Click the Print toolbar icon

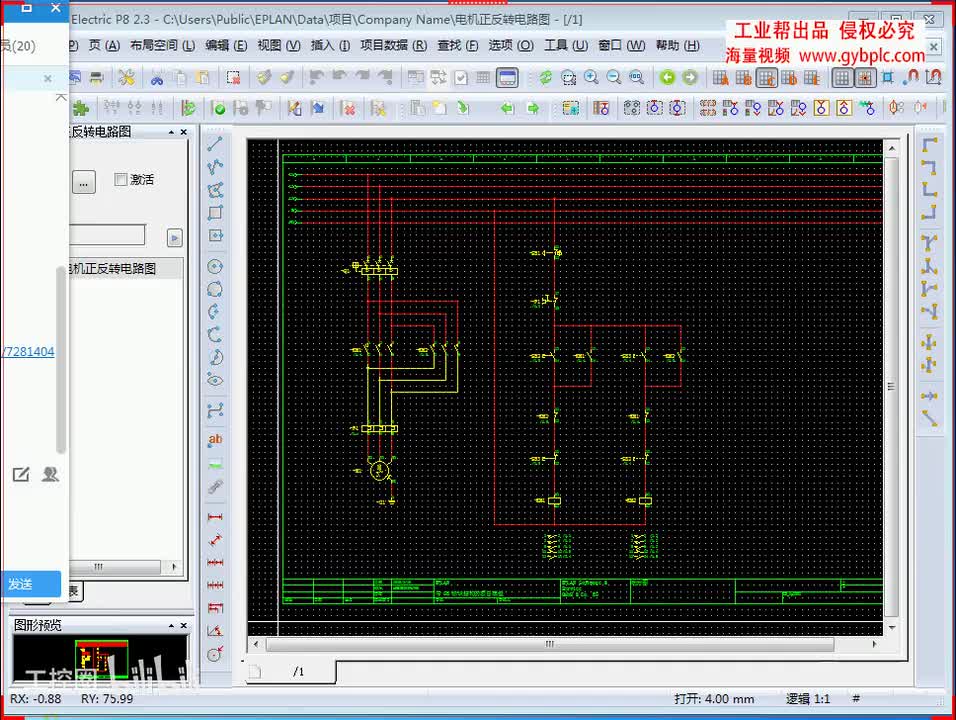tap(96, 77)
